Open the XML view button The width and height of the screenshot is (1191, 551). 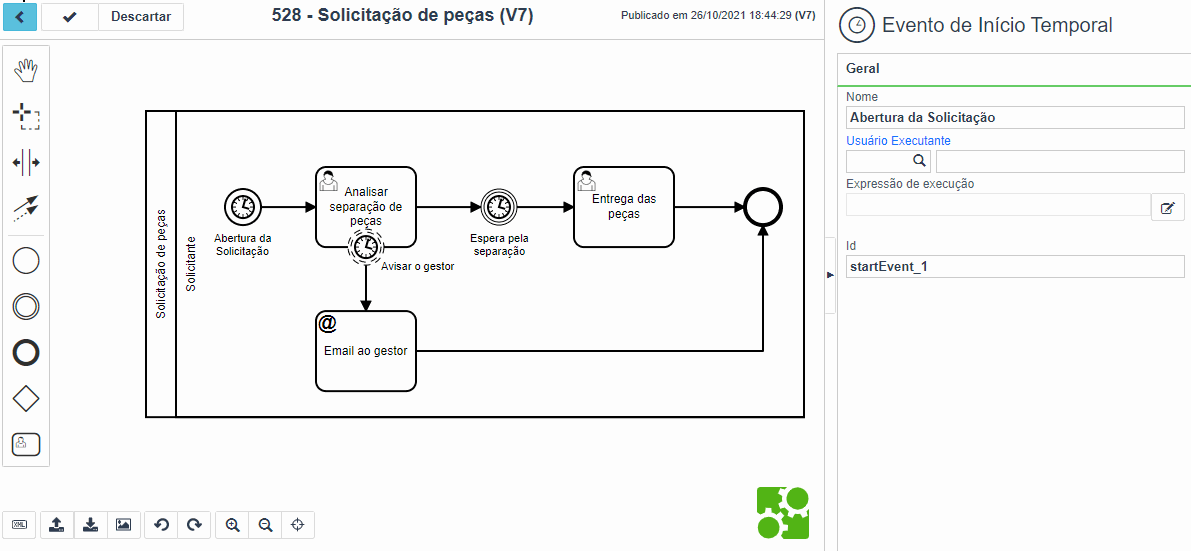tap(20, 524)
